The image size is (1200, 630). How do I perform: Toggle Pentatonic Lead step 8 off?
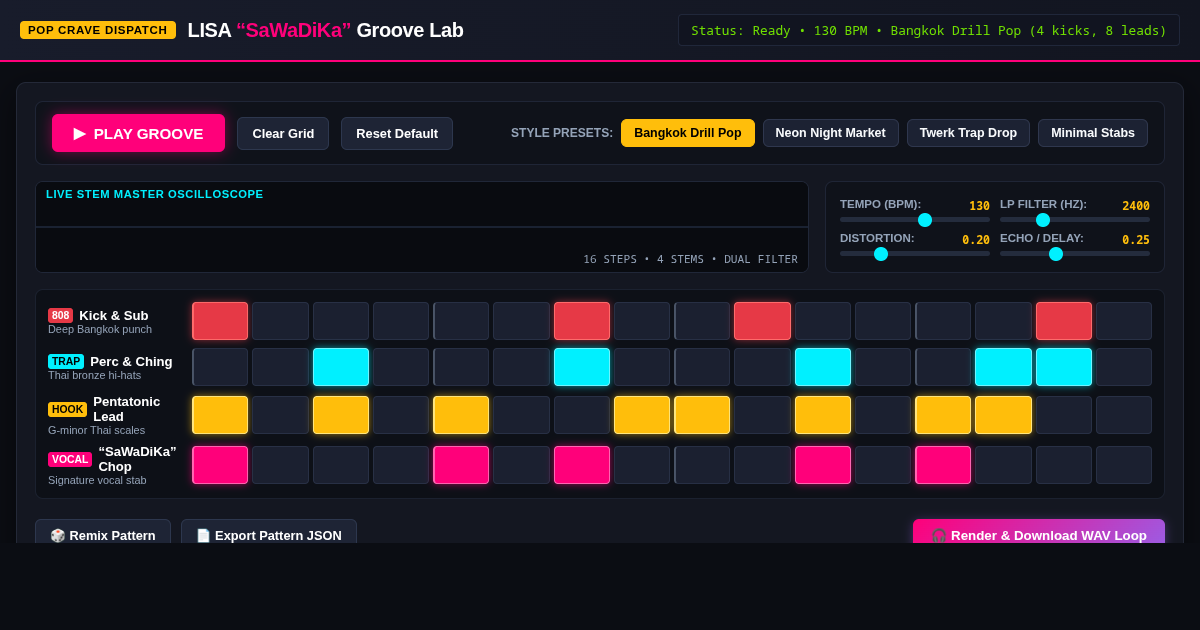(x=642, y=415)
